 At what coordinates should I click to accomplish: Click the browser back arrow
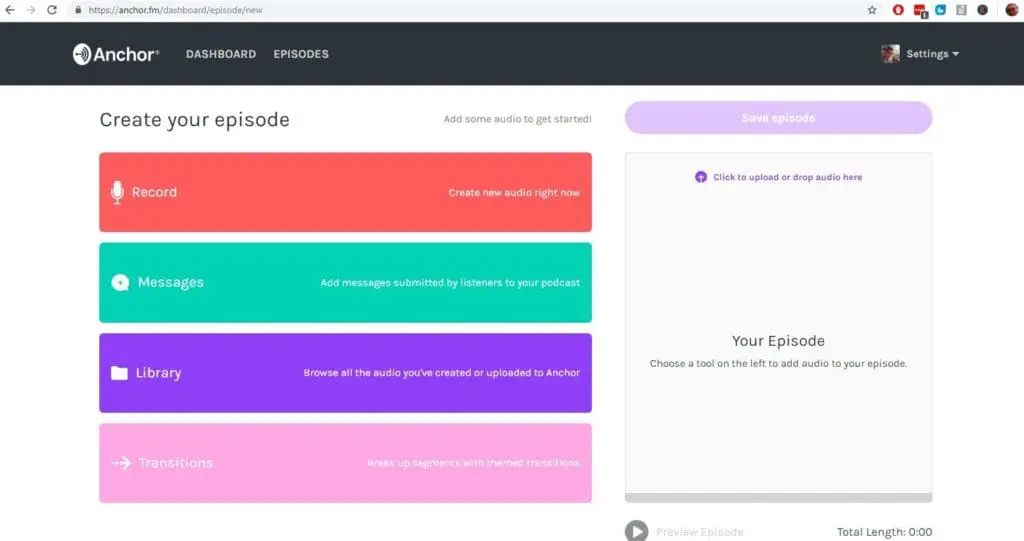click(x=10, y=10)
